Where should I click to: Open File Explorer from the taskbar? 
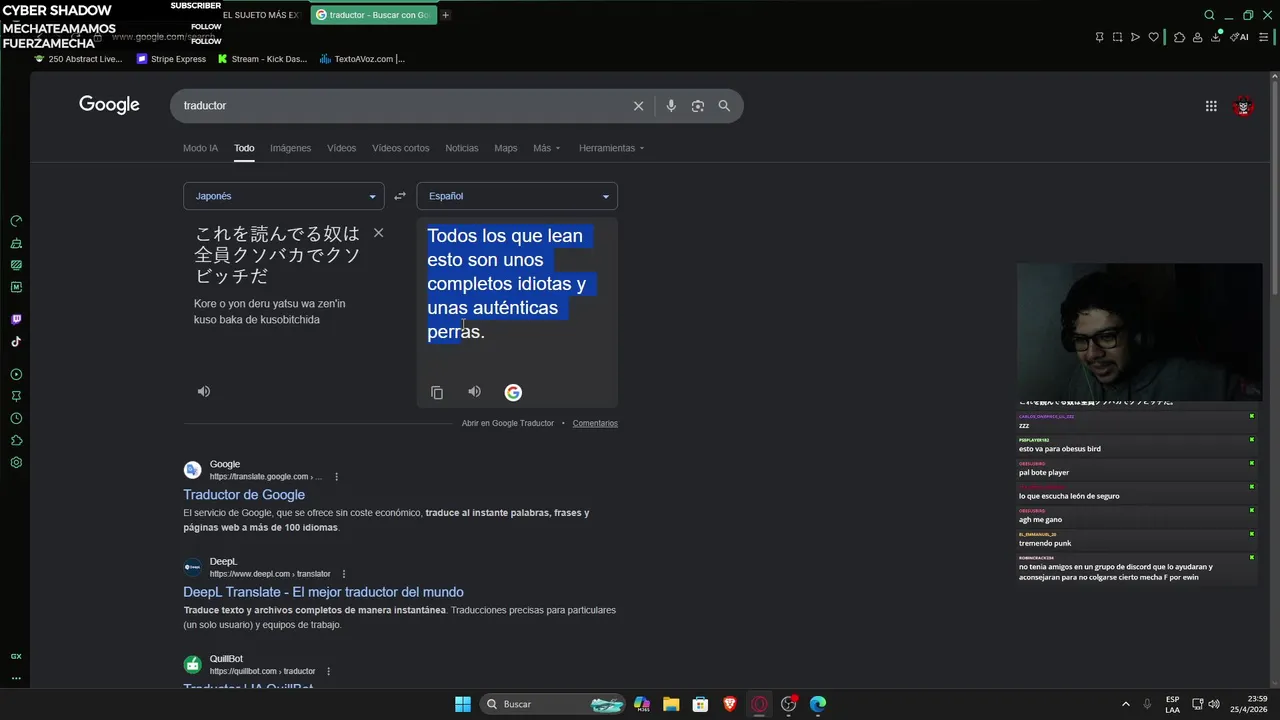[x=671, y=704]
